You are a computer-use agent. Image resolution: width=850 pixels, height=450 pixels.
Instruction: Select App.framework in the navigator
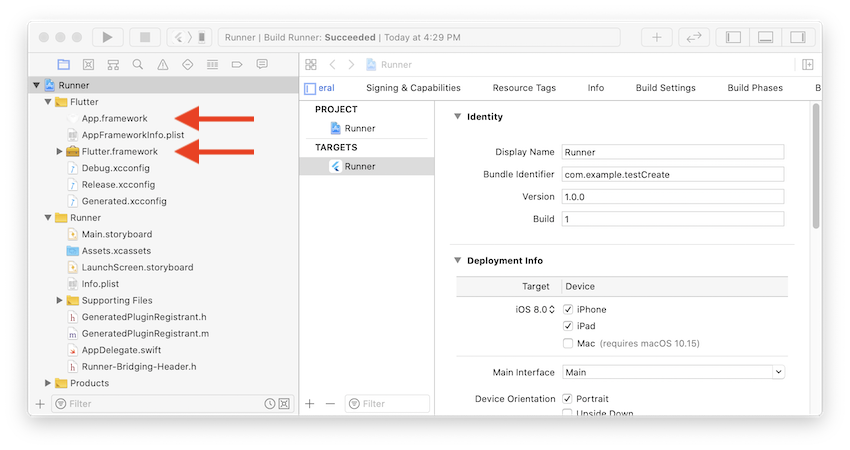(114, 118)
